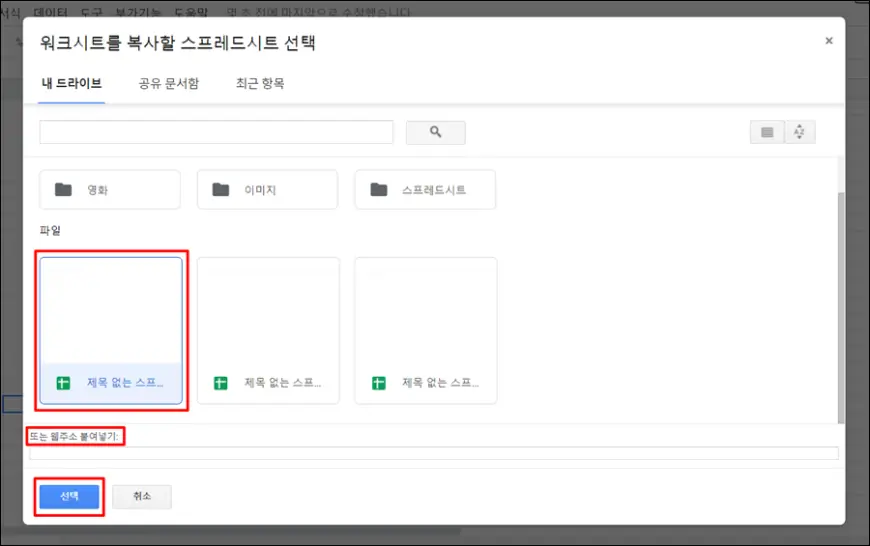The width and height of the screenshot is (870, 546).
Task: Click the third file's green Sheets icon
Action: (379, 383)
